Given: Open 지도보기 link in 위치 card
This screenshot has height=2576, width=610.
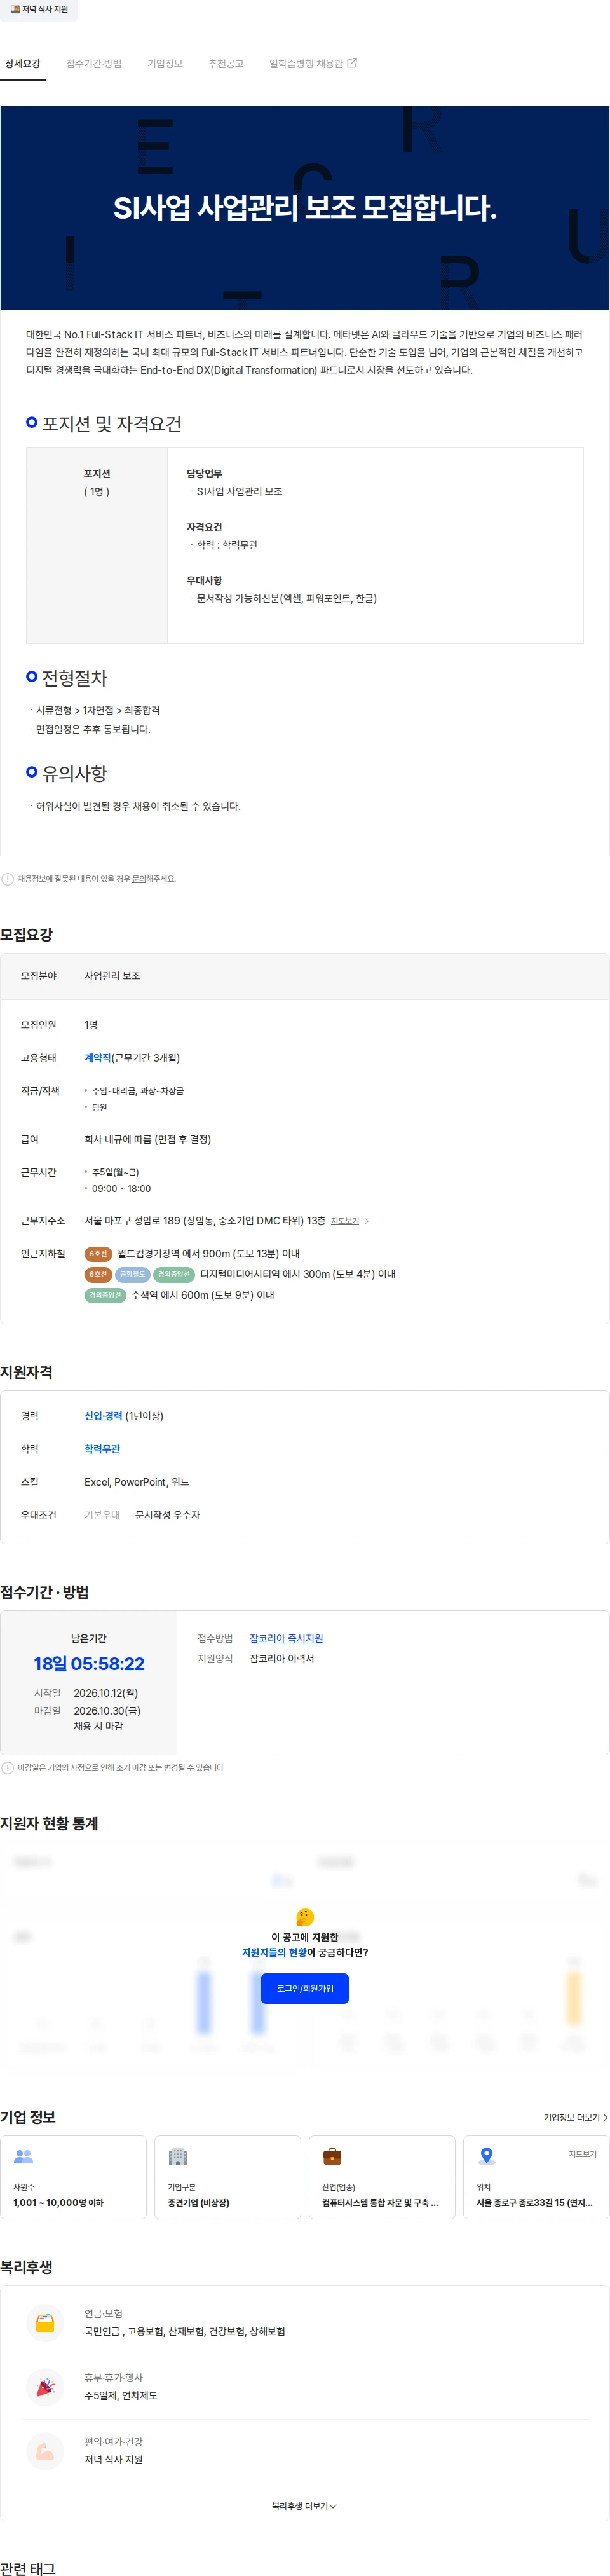Looking at the screenshot, I should (582, 2154).
